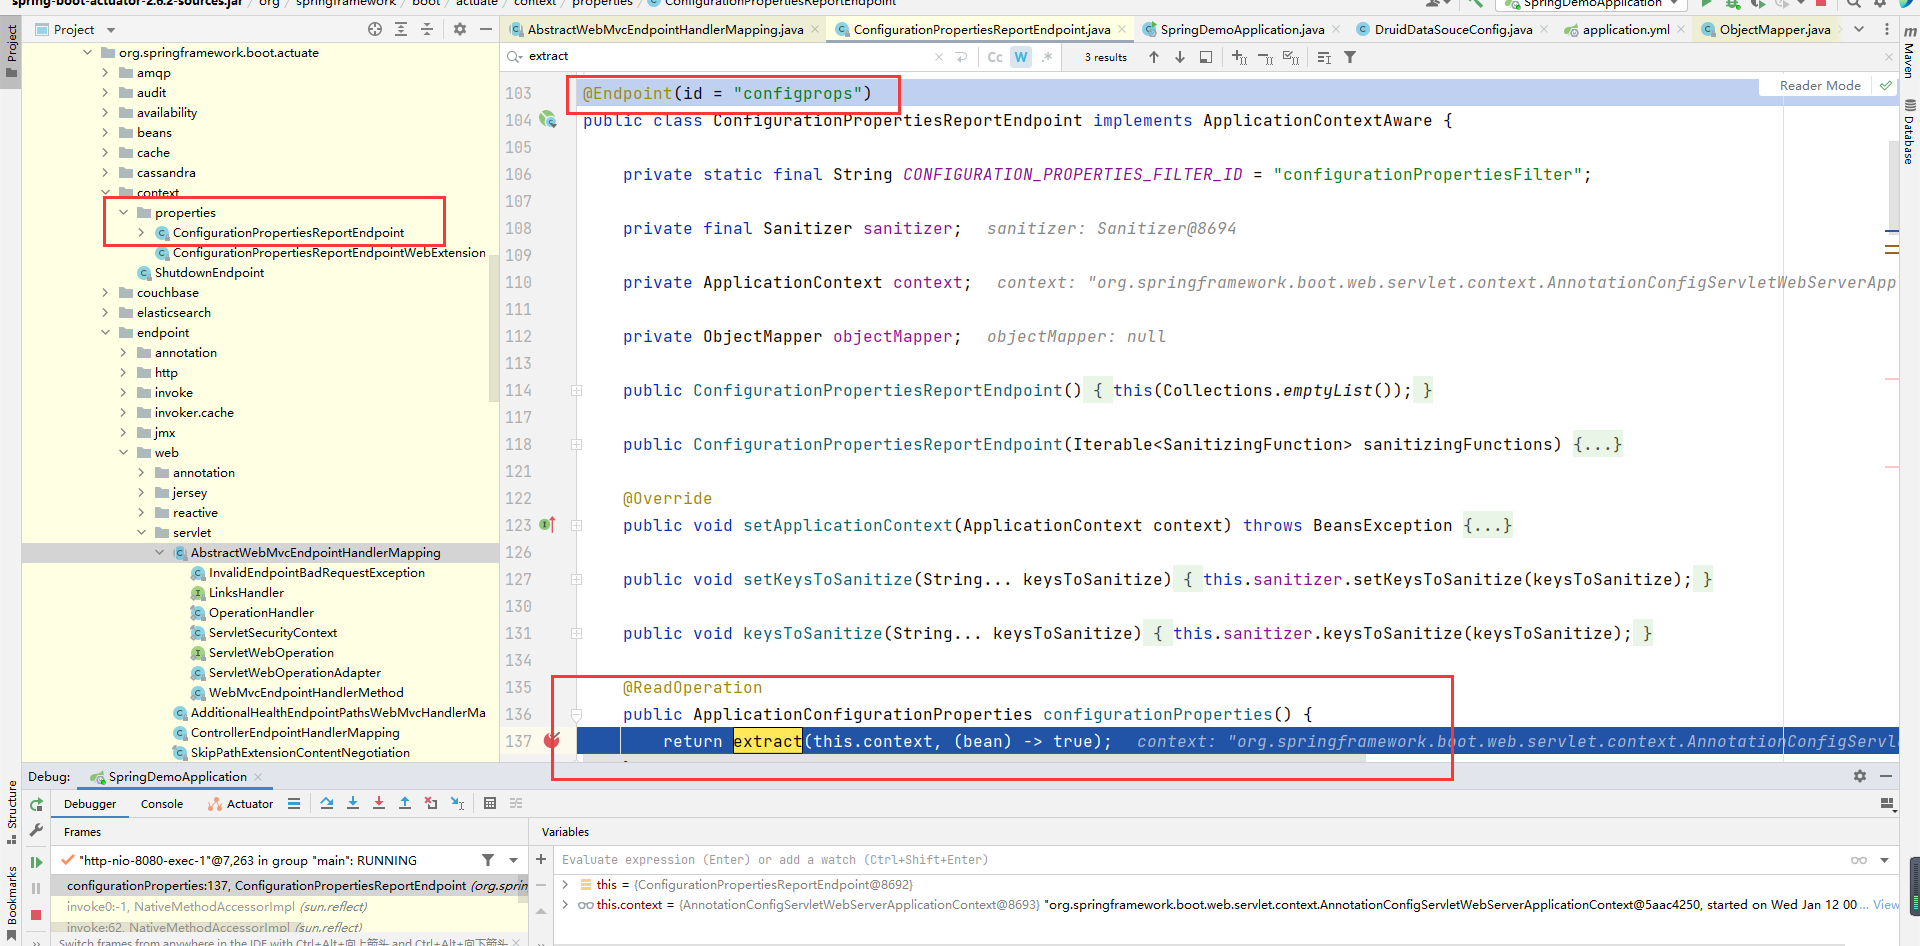Image resolution: width=1920 pixels, height=946 pixels.
Task: Open Project panel gear options
Action: (460, 29)
